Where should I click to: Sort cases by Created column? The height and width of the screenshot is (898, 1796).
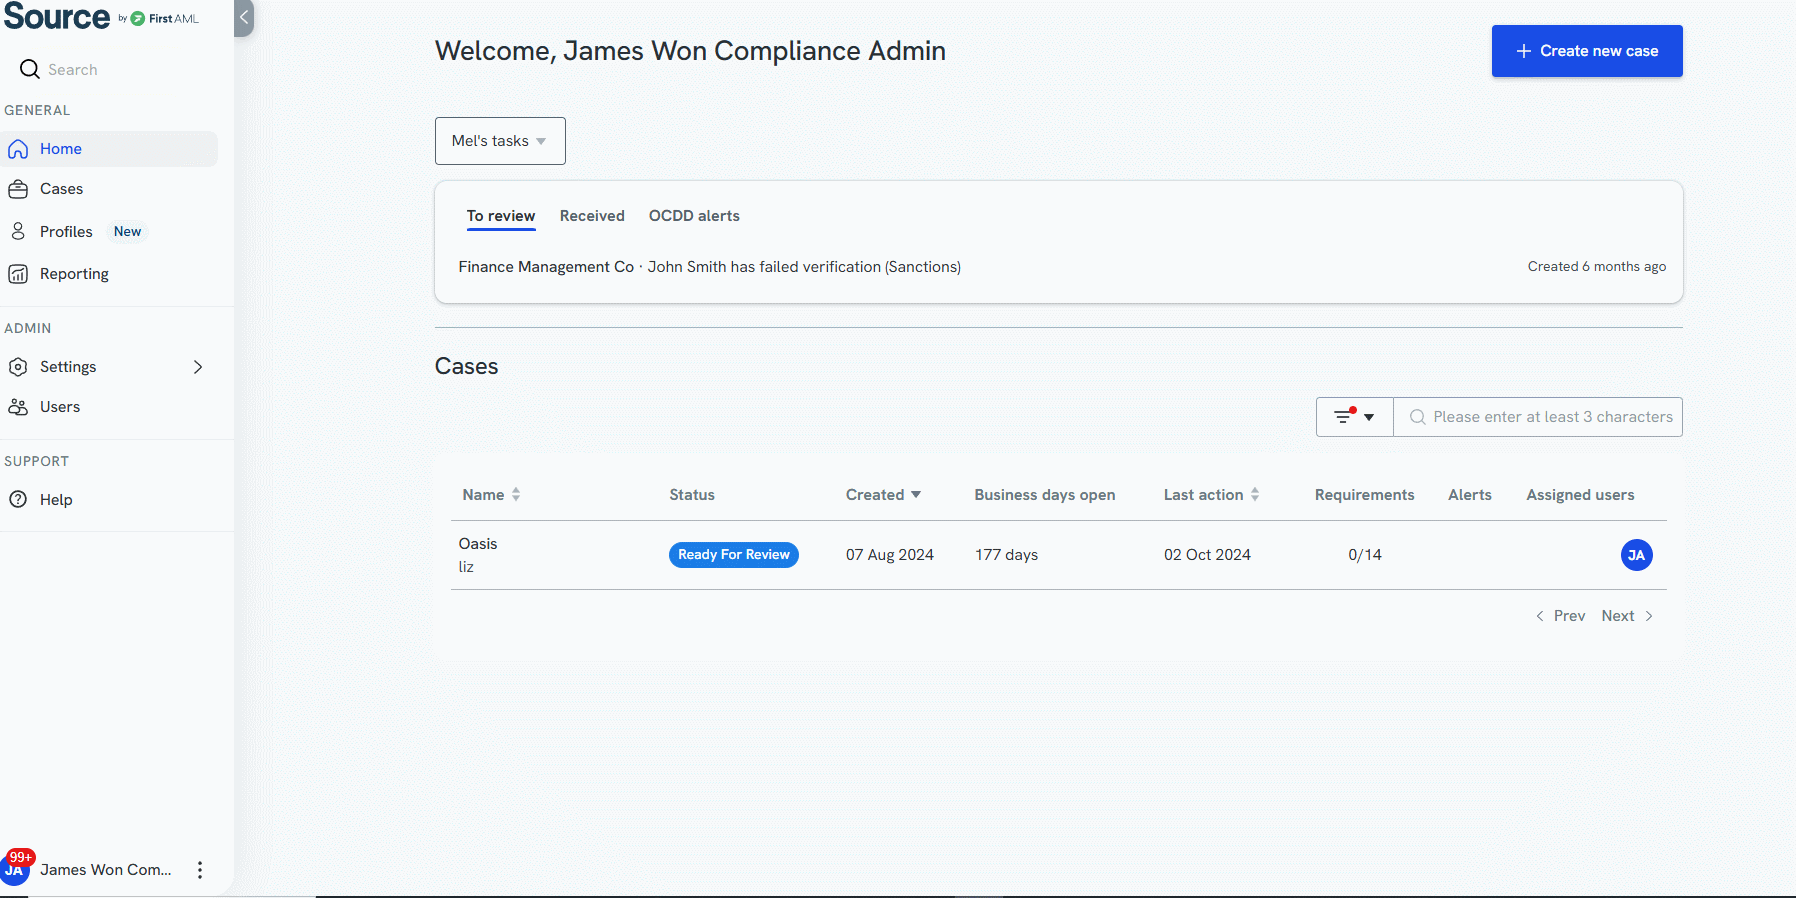883,495
